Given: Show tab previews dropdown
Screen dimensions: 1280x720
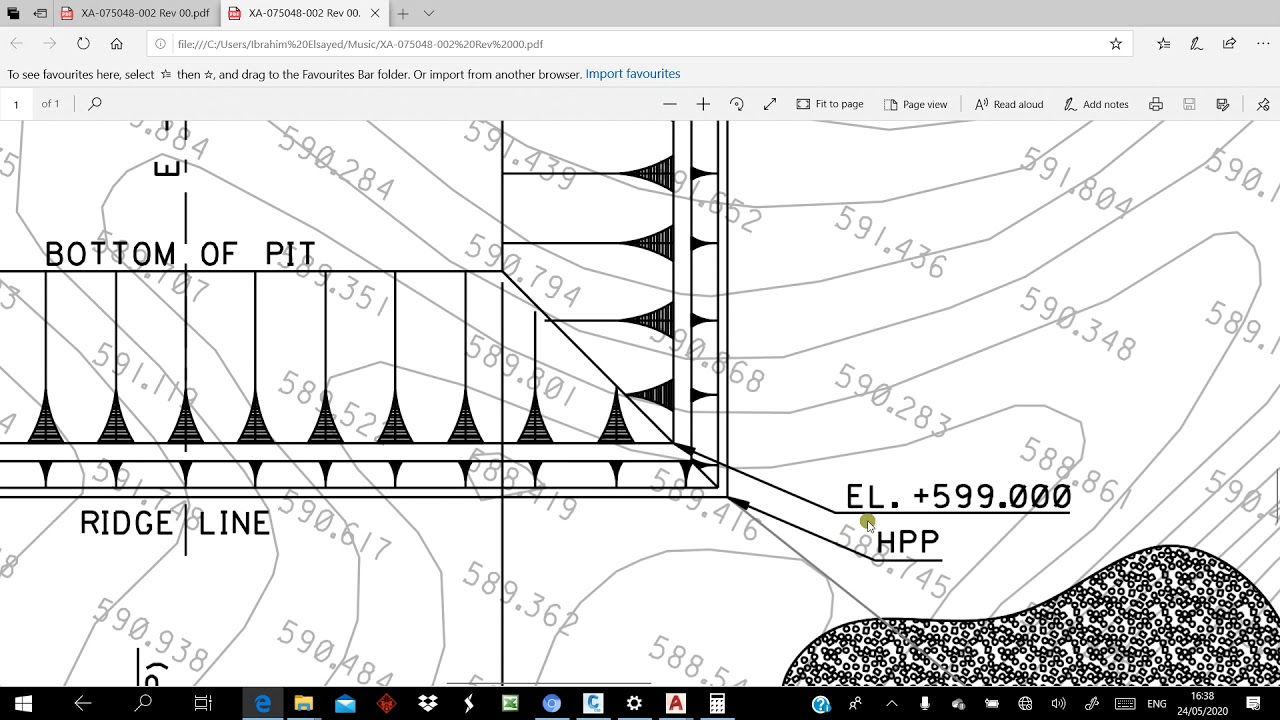Looking at the screenshot, I should [429, 13].
